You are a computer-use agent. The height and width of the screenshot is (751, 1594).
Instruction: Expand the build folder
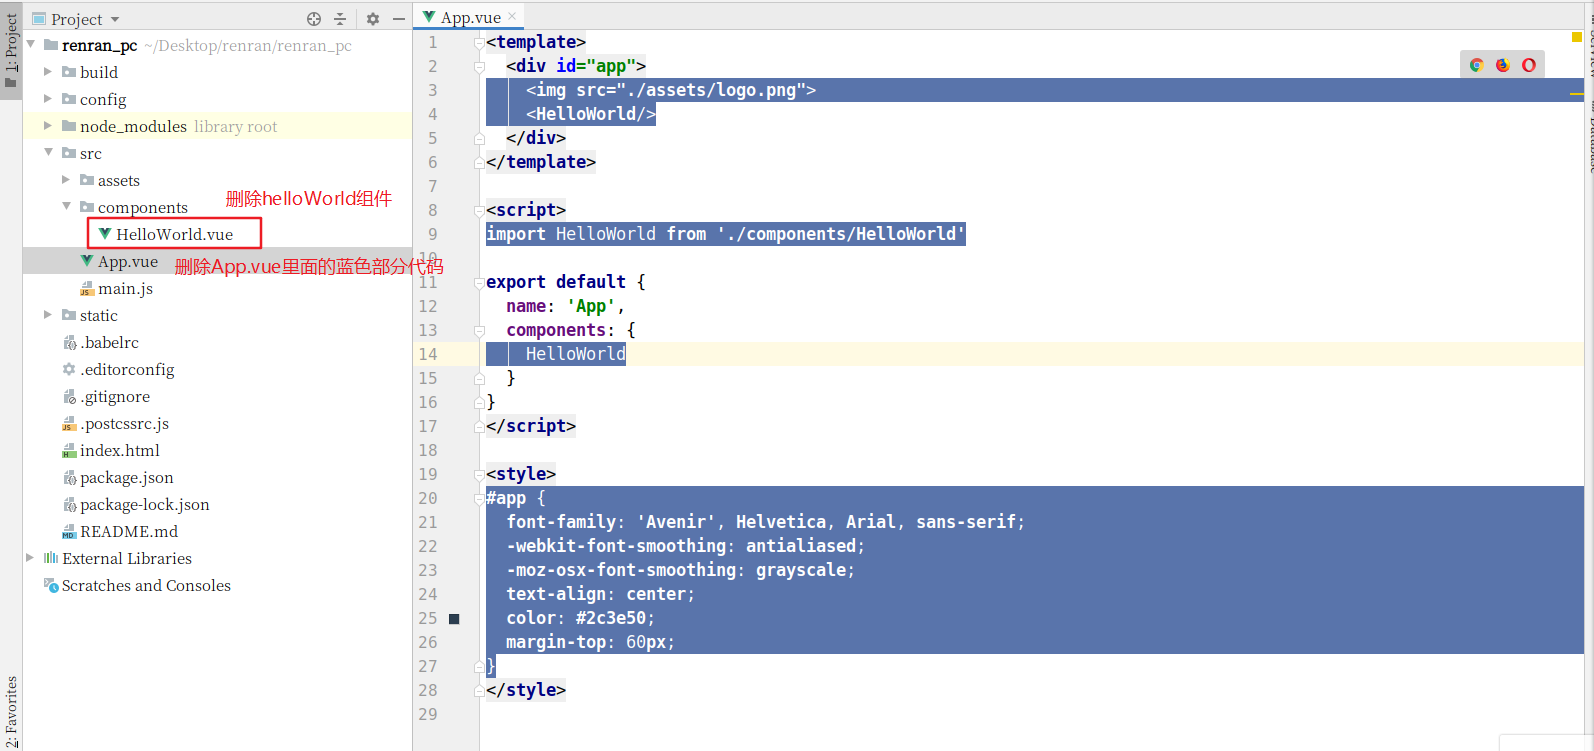point(48,72)
